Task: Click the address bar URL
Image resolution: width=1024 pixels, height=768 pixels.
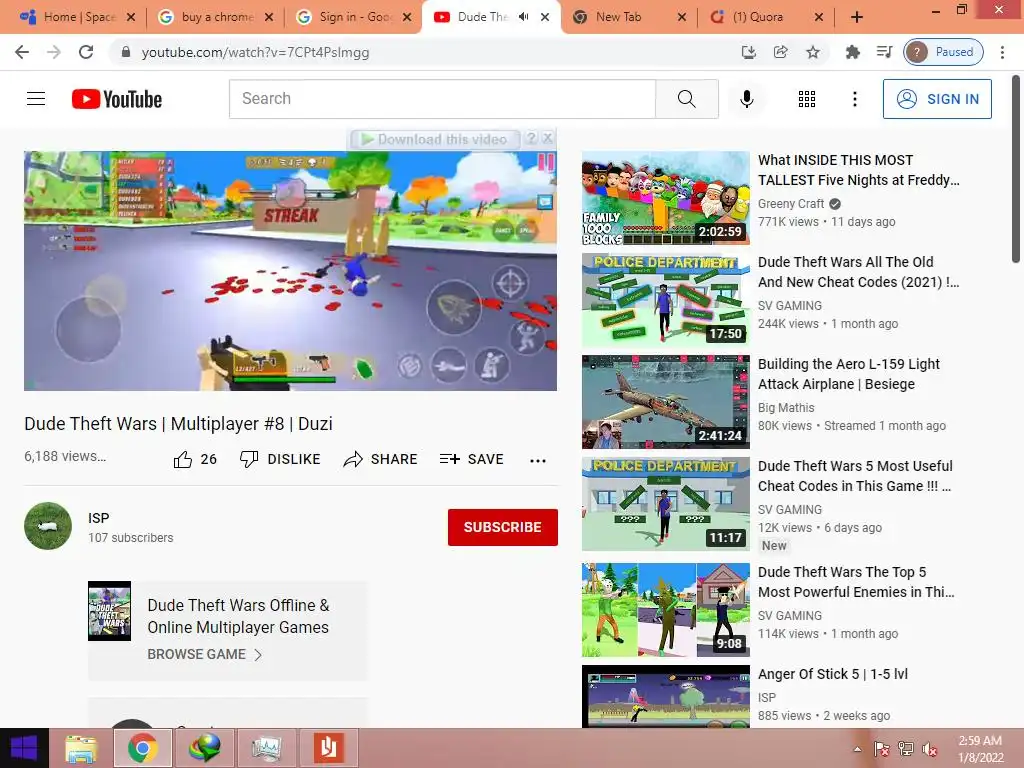Action: [x=255, y=52]
